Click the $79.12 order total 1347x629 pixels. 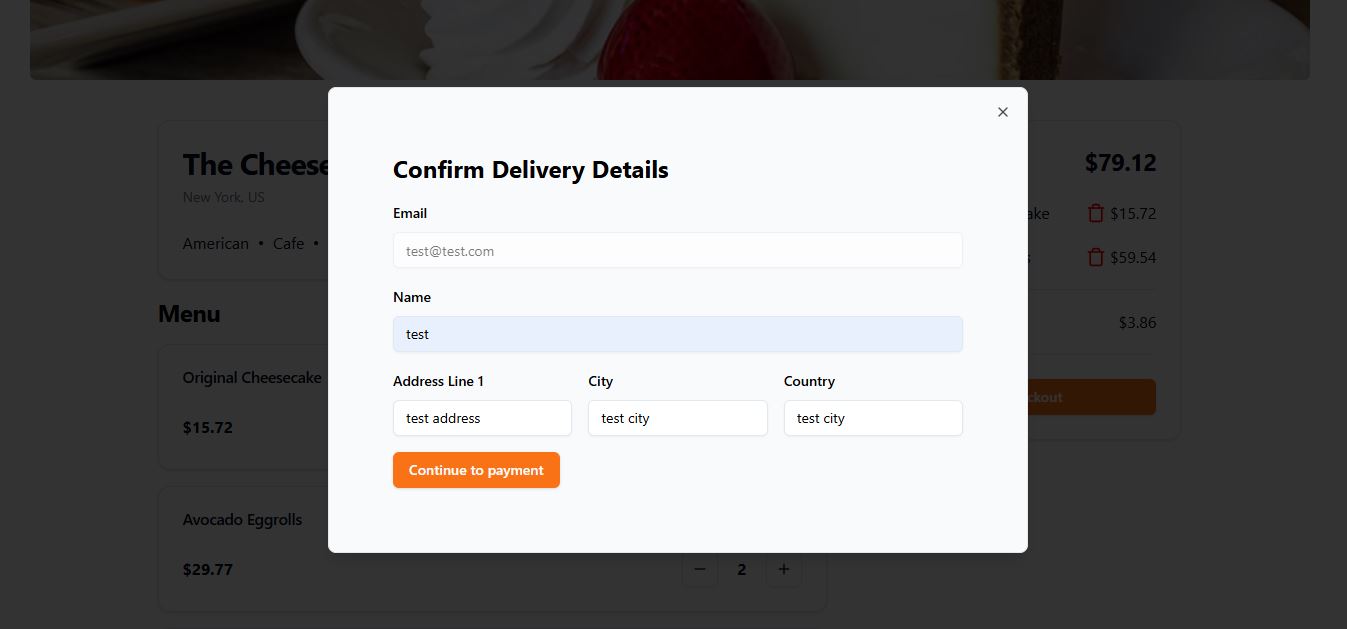1120,163
